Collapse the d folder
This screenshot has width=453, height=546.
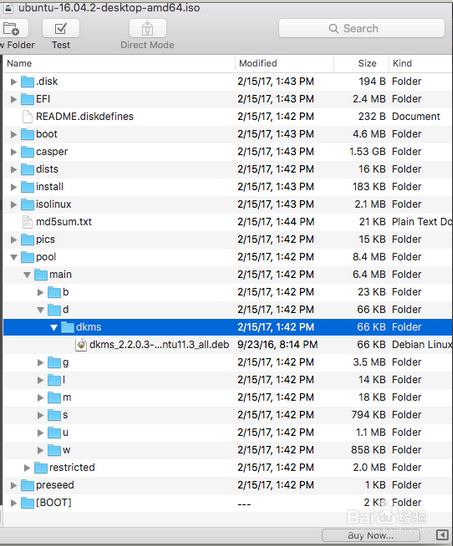[x=40, y=310]
